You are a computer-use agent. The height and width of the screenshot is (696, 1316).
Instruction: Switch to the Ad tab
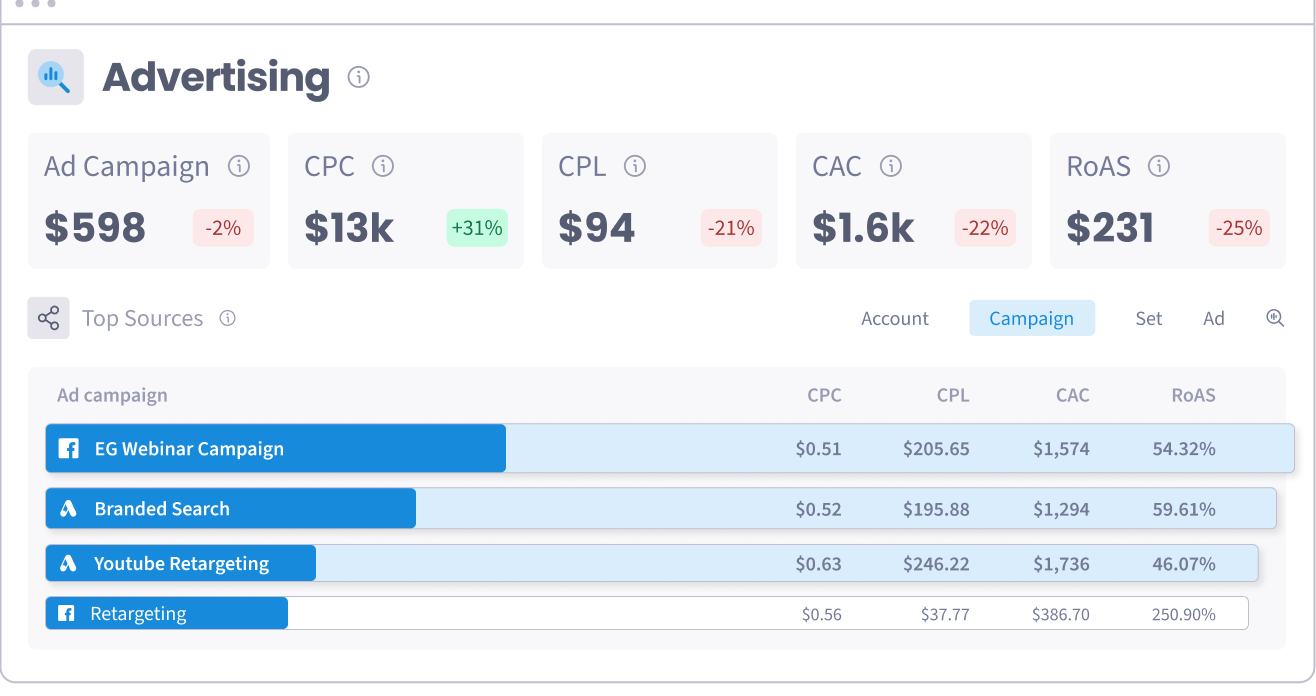(x=1214, y=318)
